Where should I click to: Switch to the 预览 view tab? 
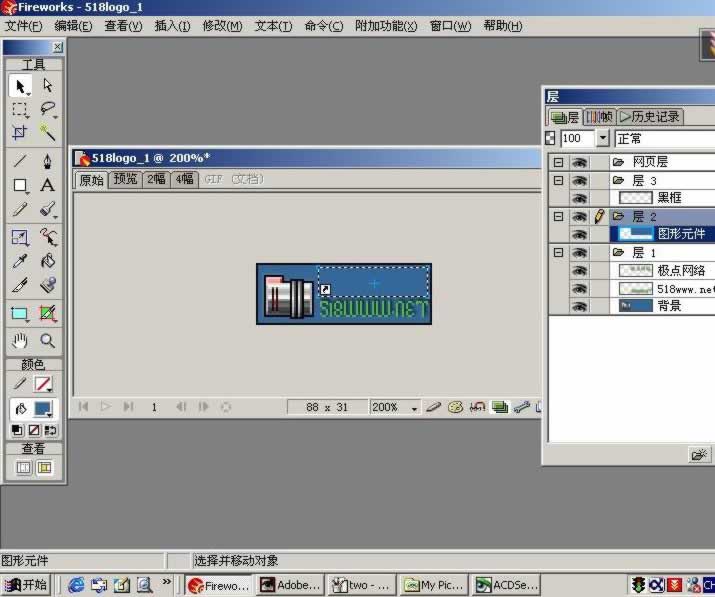tap(125, 179)
